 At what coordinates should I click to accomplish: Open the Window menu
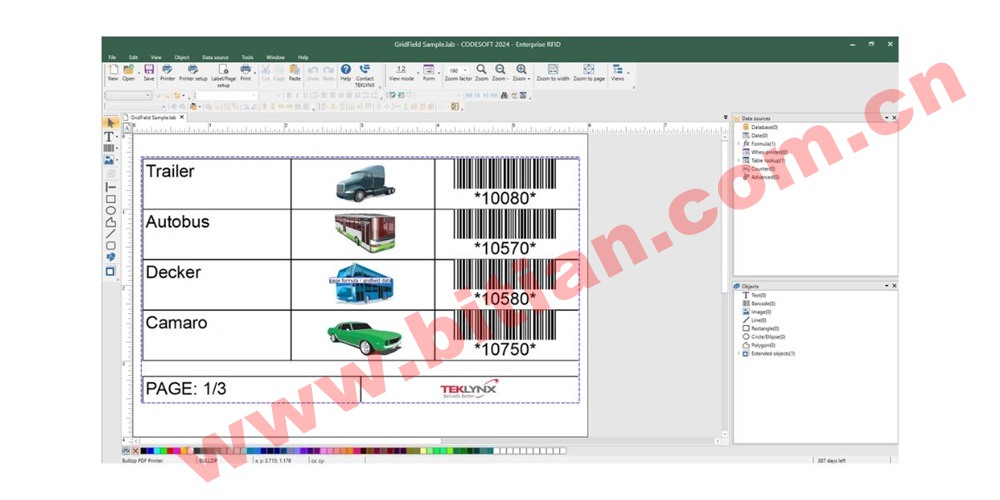(276, 57)
